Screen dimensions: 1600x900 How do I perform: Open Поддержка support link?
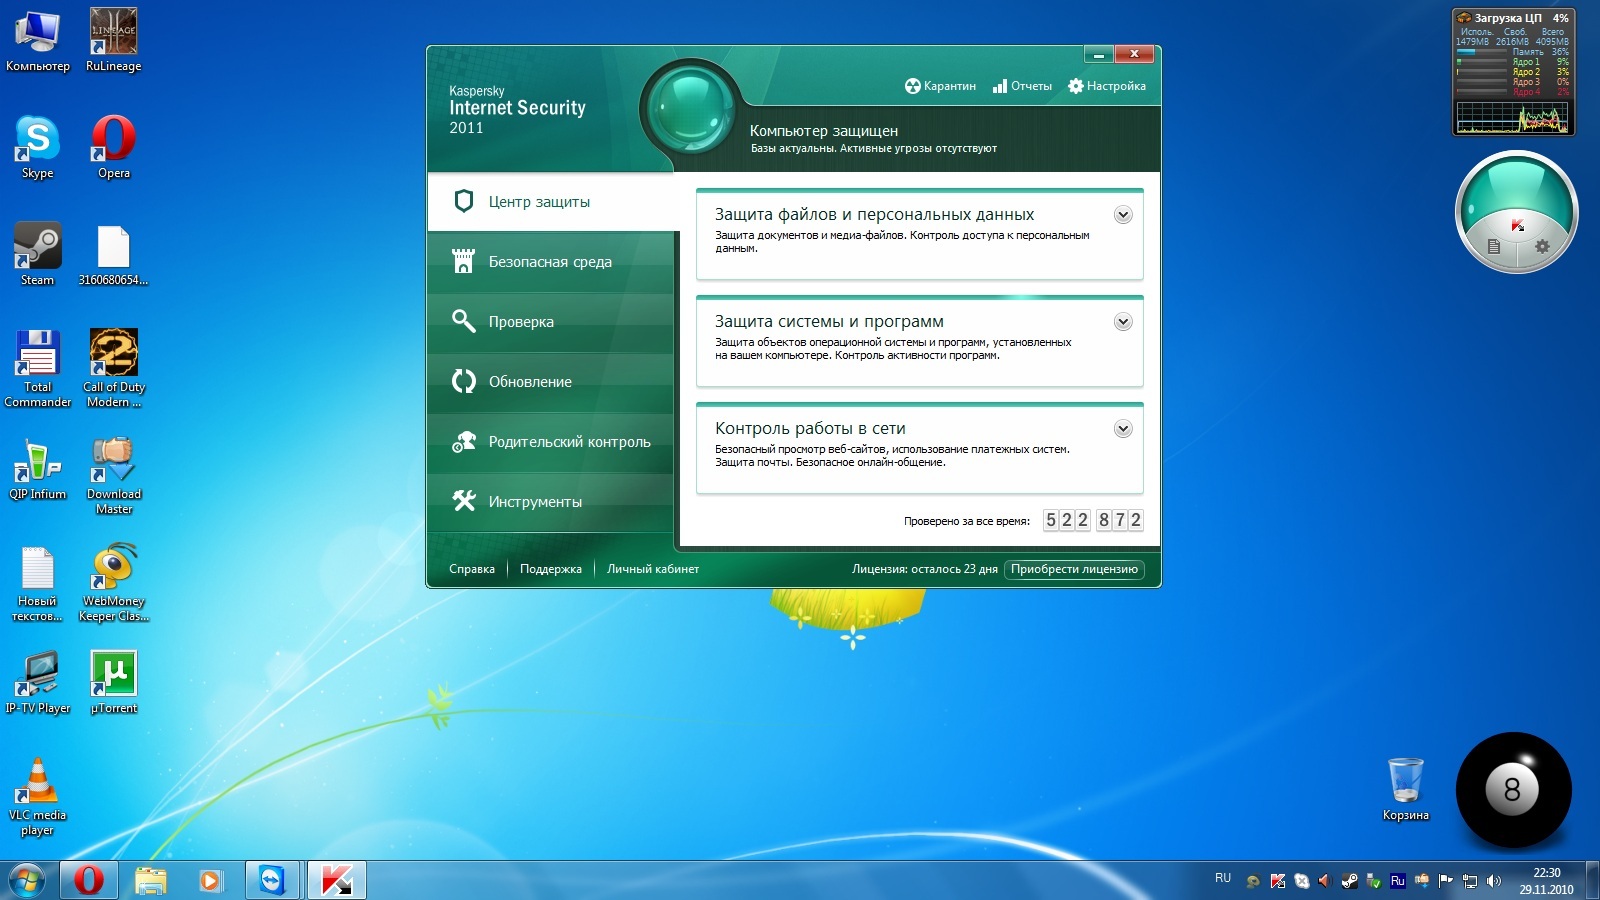click(x=551, y=569)
